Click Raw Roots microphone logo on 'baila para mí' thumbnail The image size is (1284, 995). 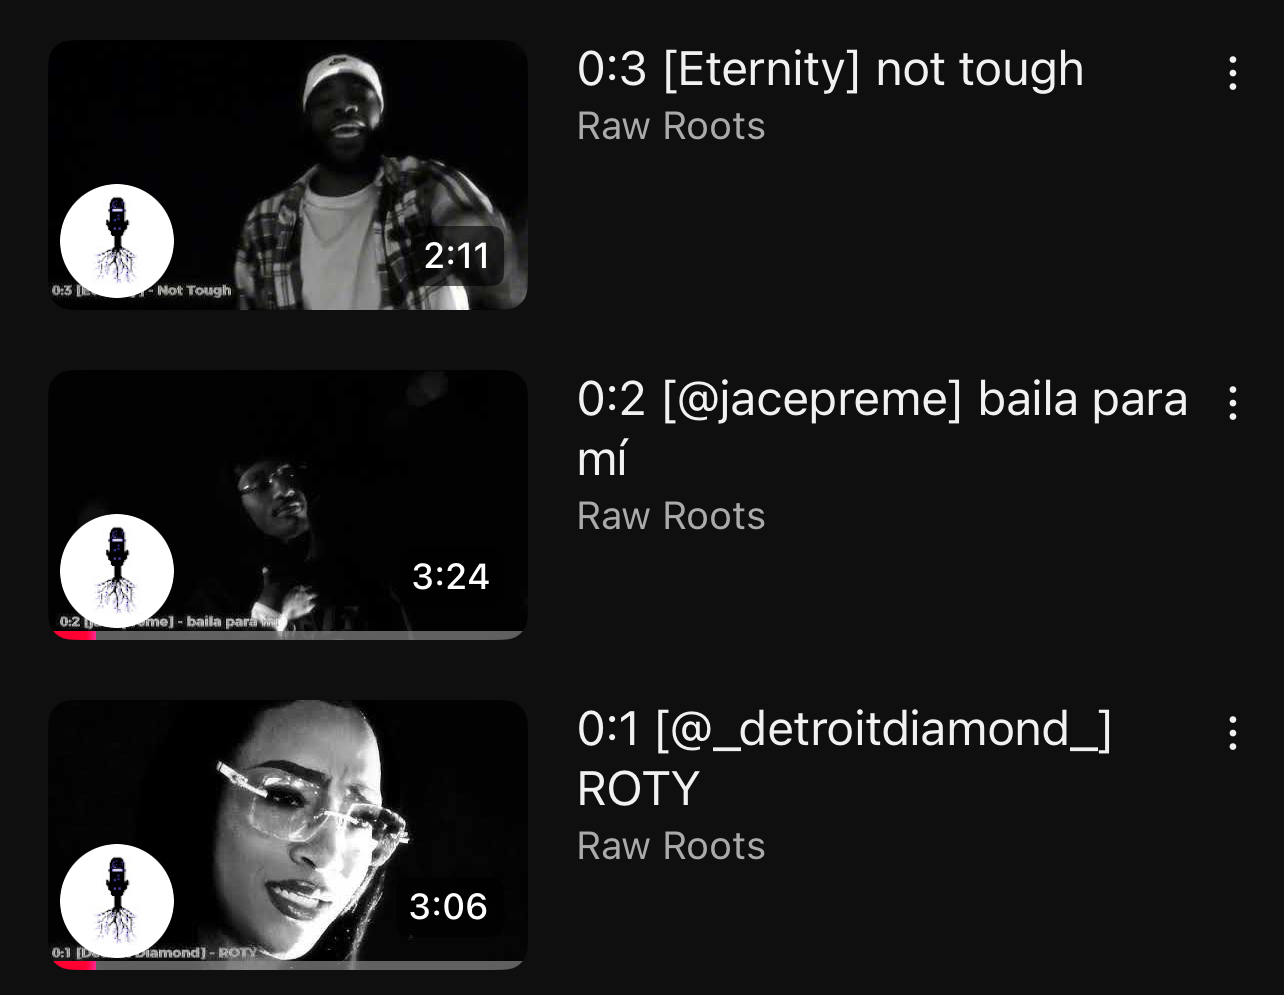[x=117, y=571]
